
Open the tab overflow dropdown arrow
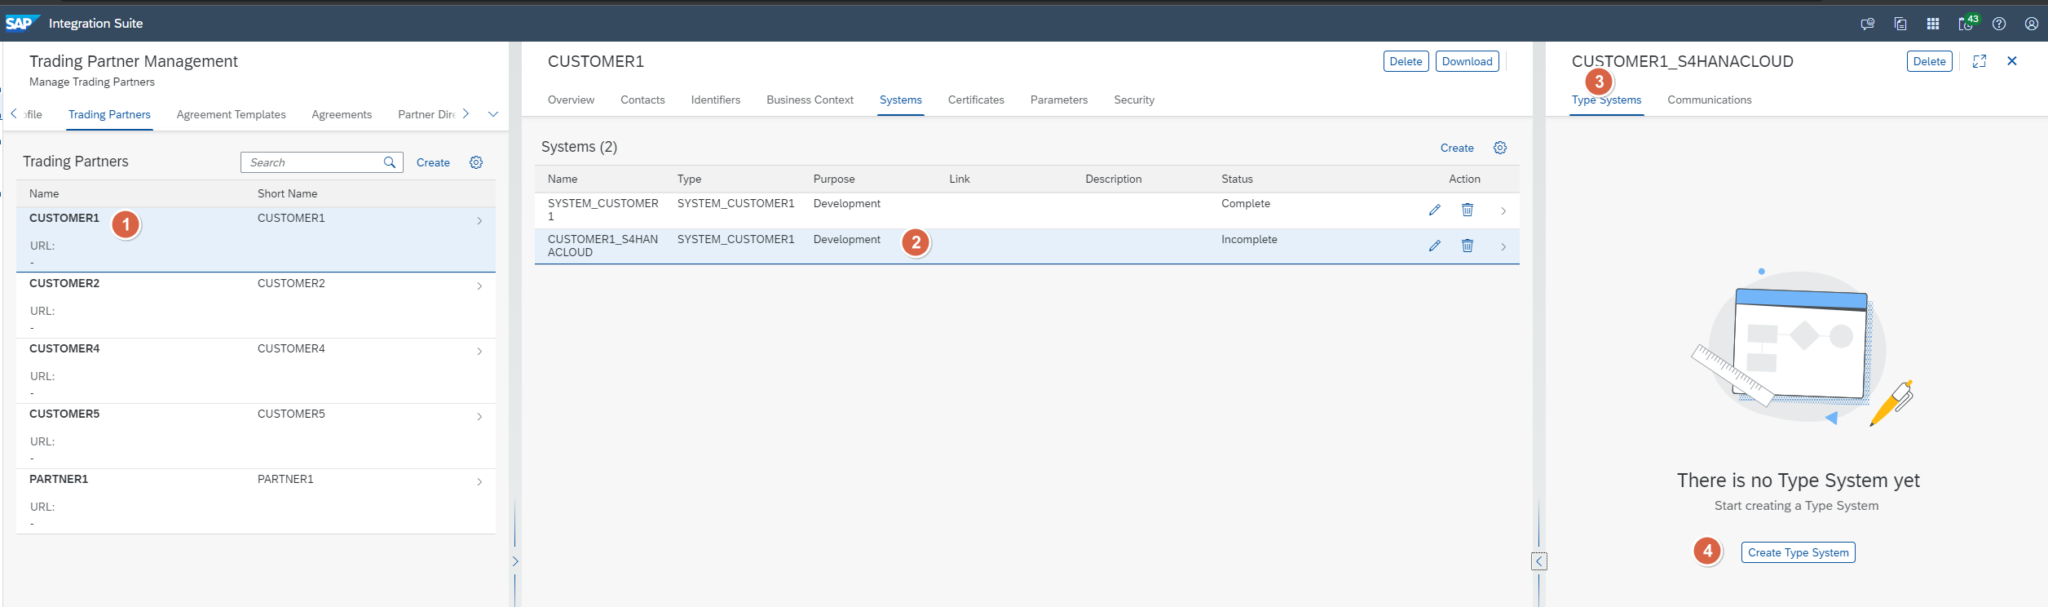(493, 114)
